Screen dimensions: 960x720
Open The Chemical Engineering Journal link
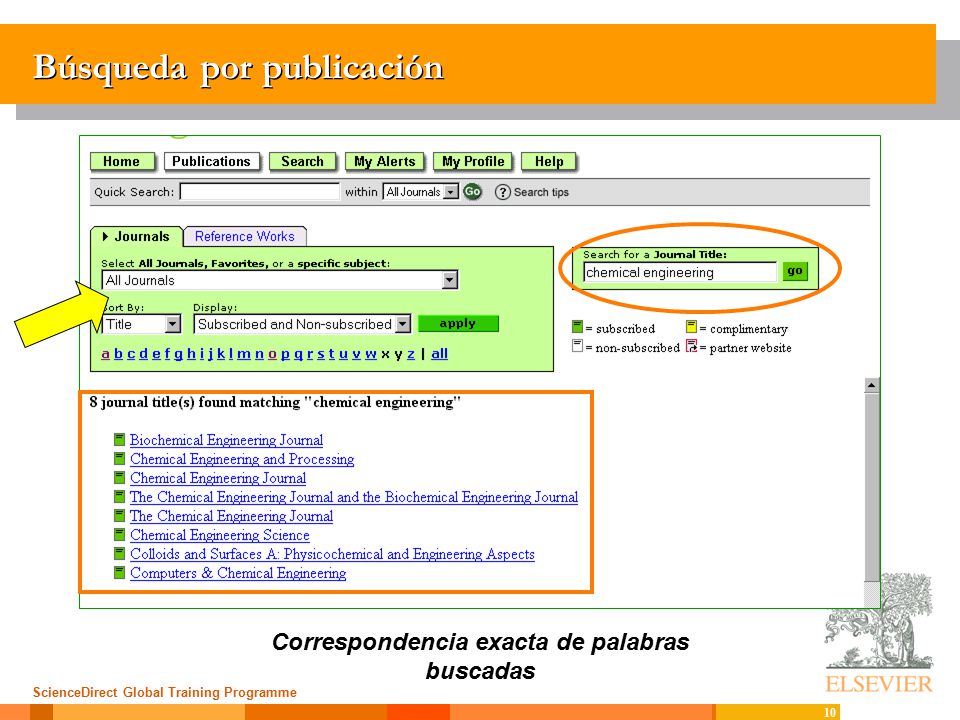231,516
